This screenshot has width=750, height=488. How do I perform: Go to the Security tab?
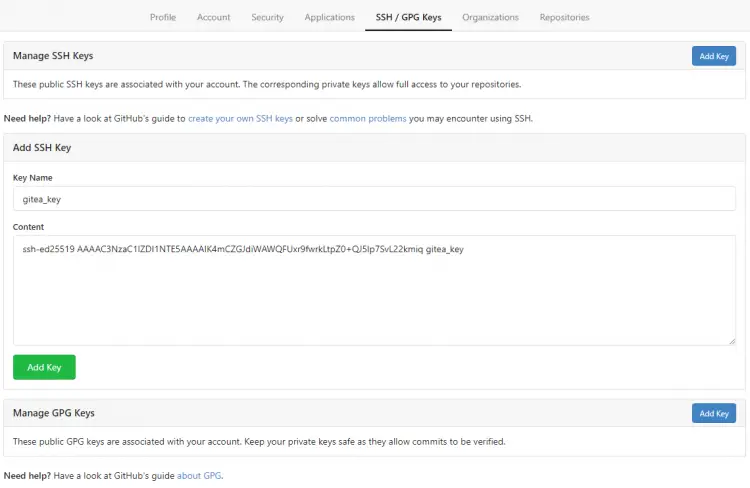[267, 17]
